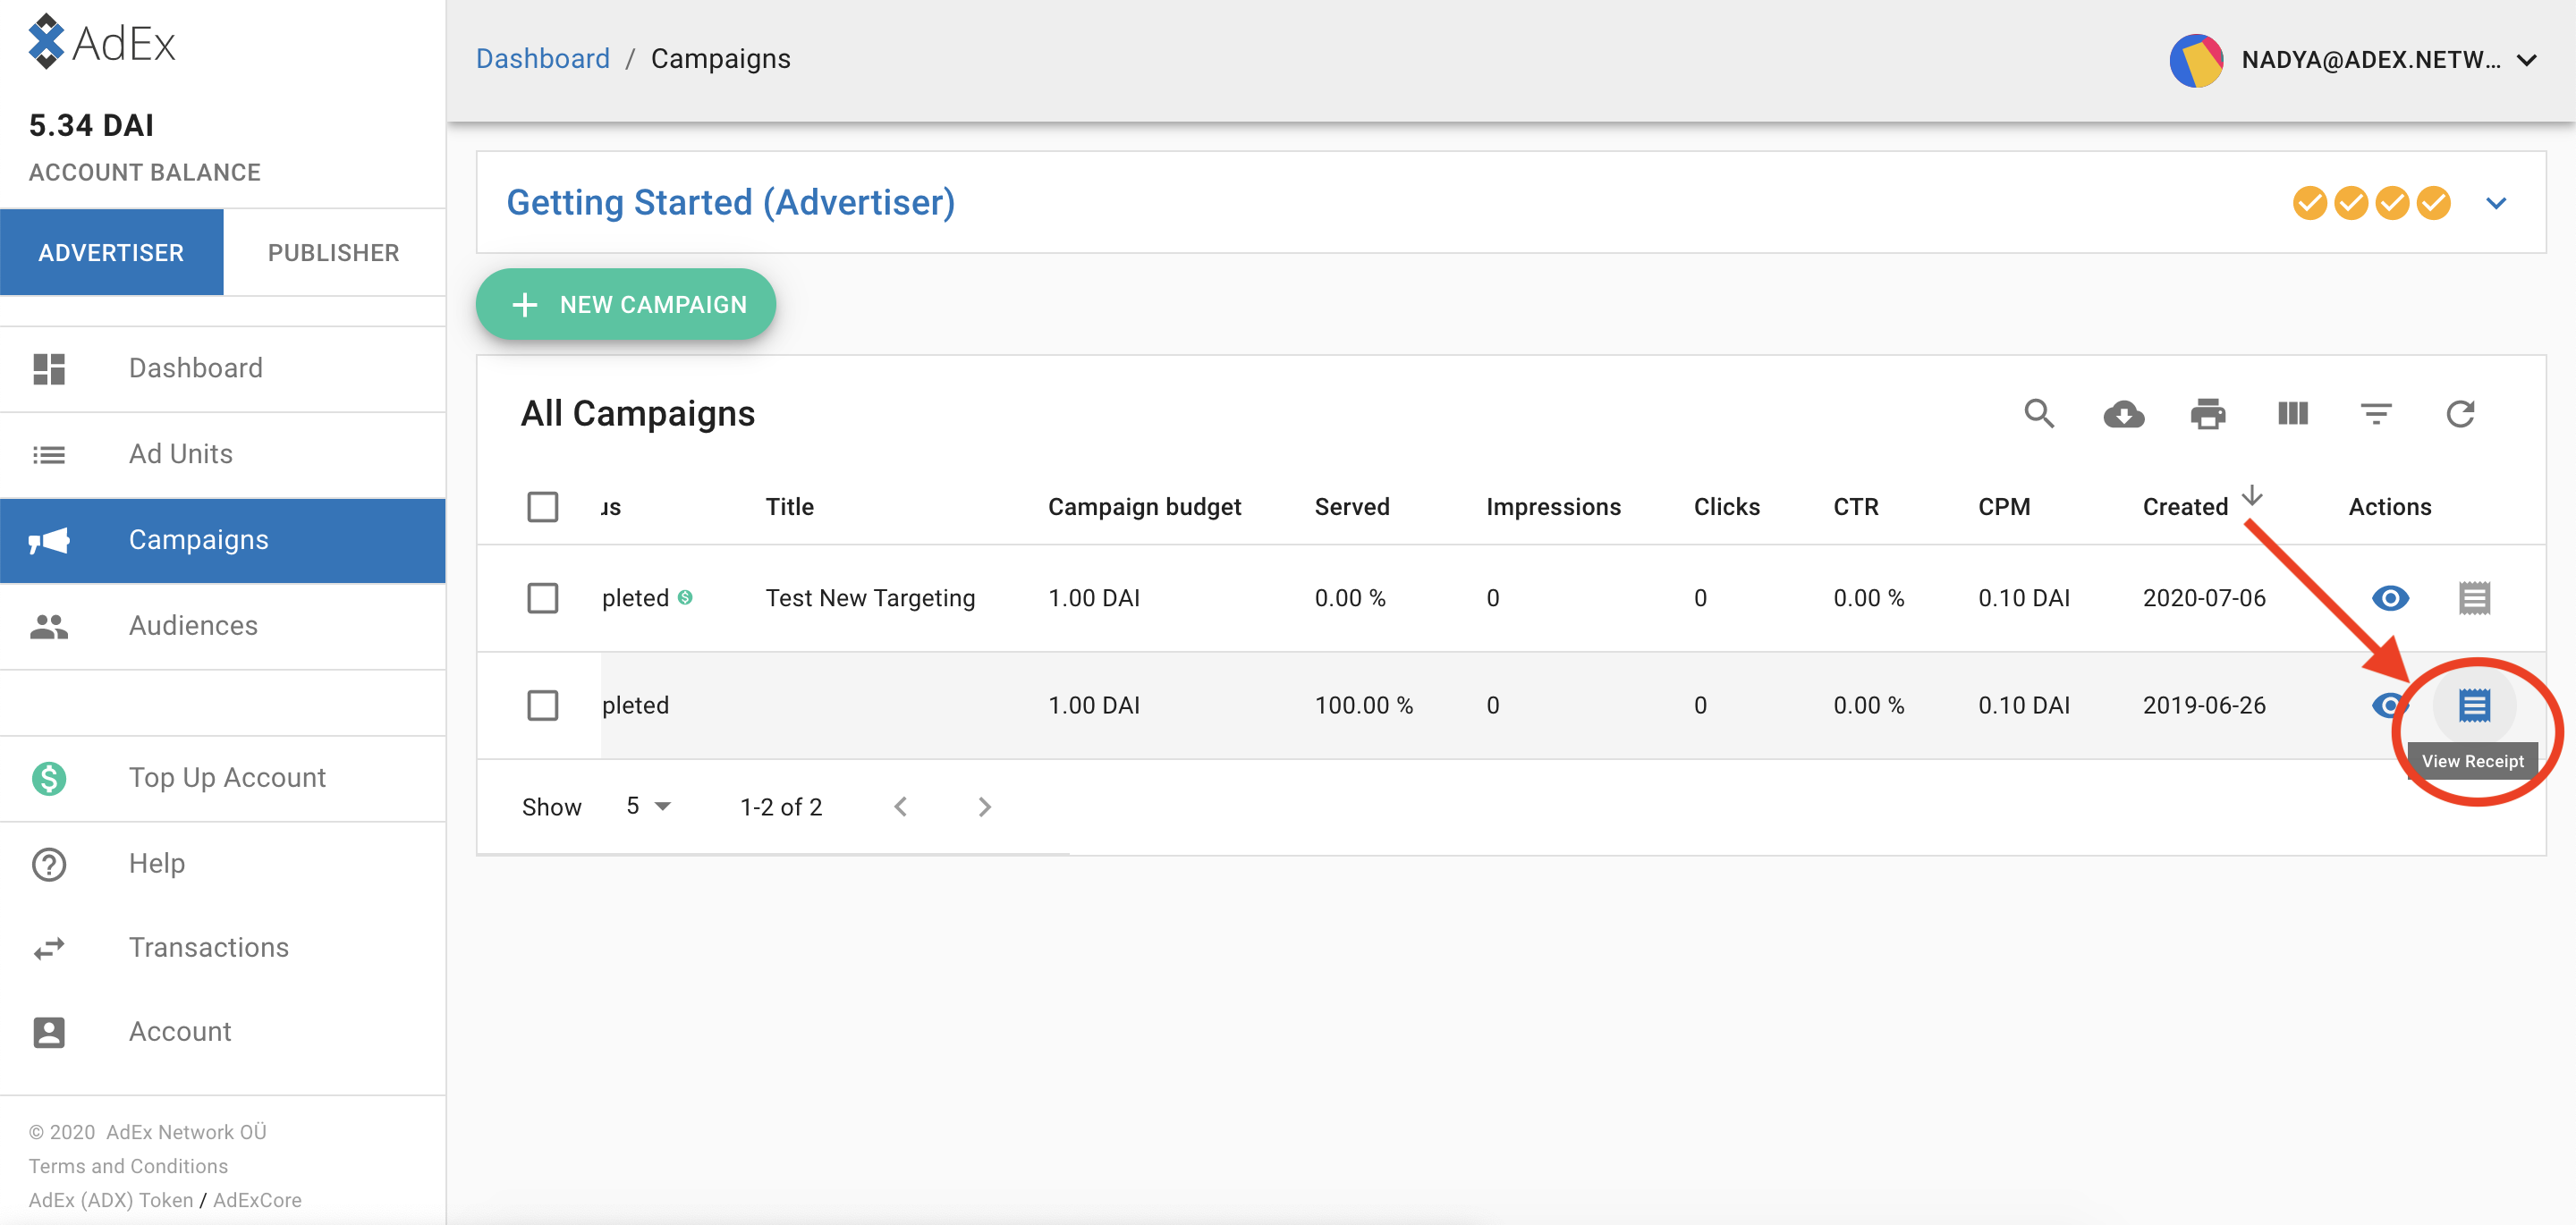Go to next page of campaigns
This screenshot has height=1225, width=2576.
984,806
